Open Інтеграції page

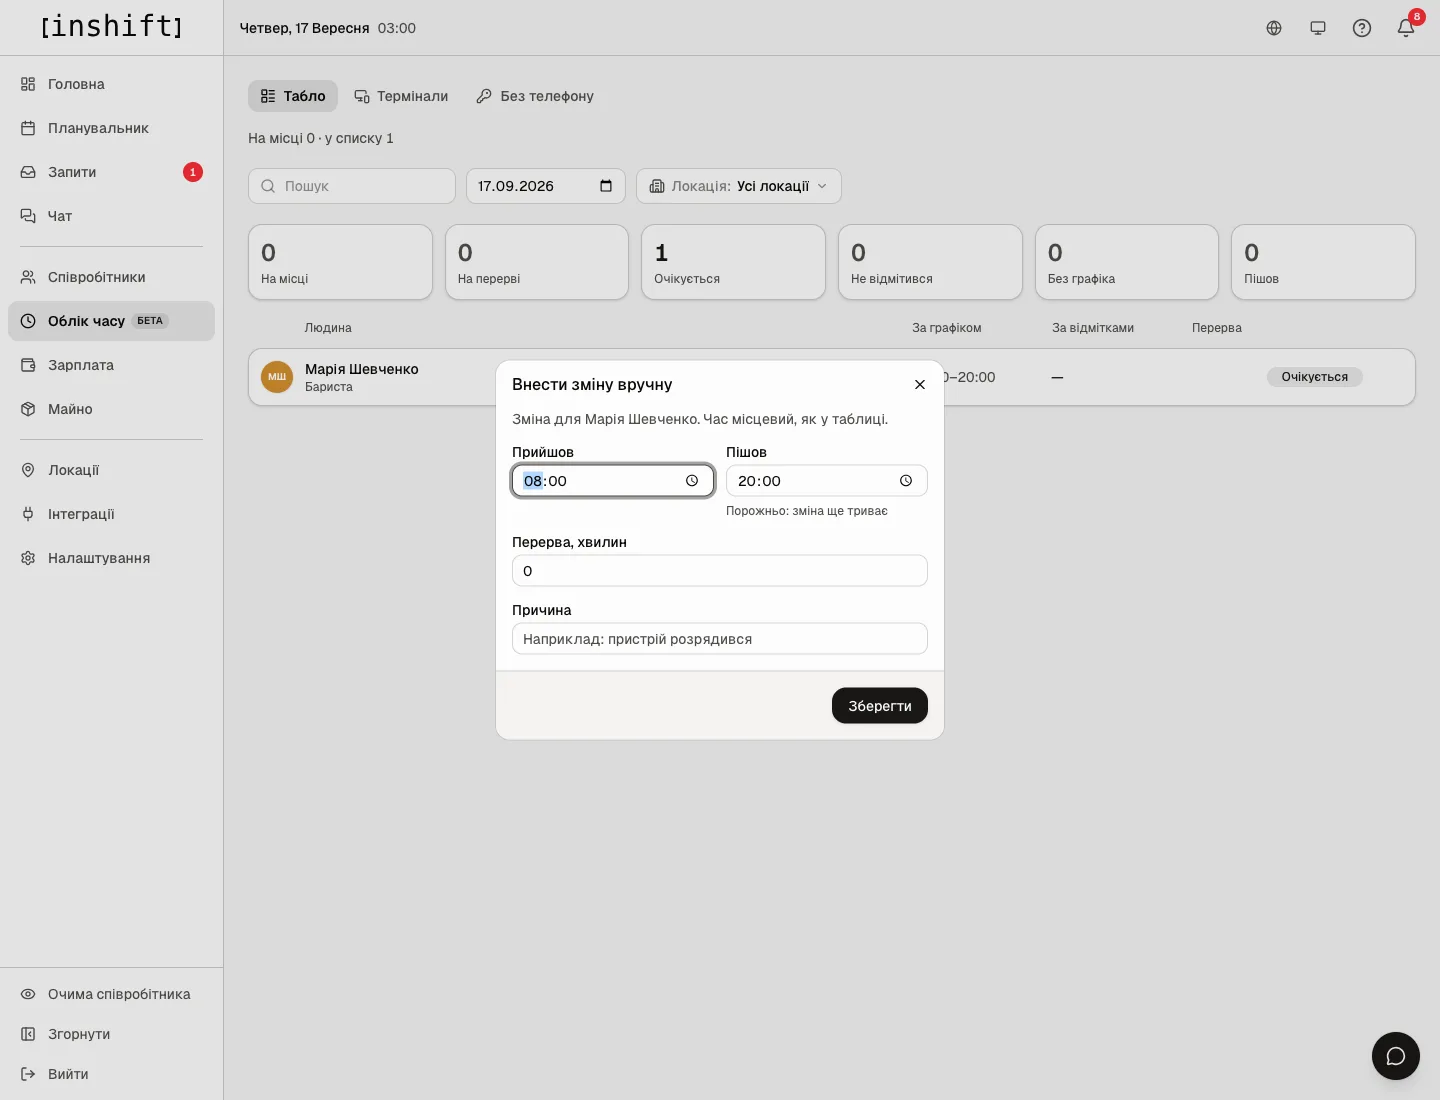tap(111, 514)
